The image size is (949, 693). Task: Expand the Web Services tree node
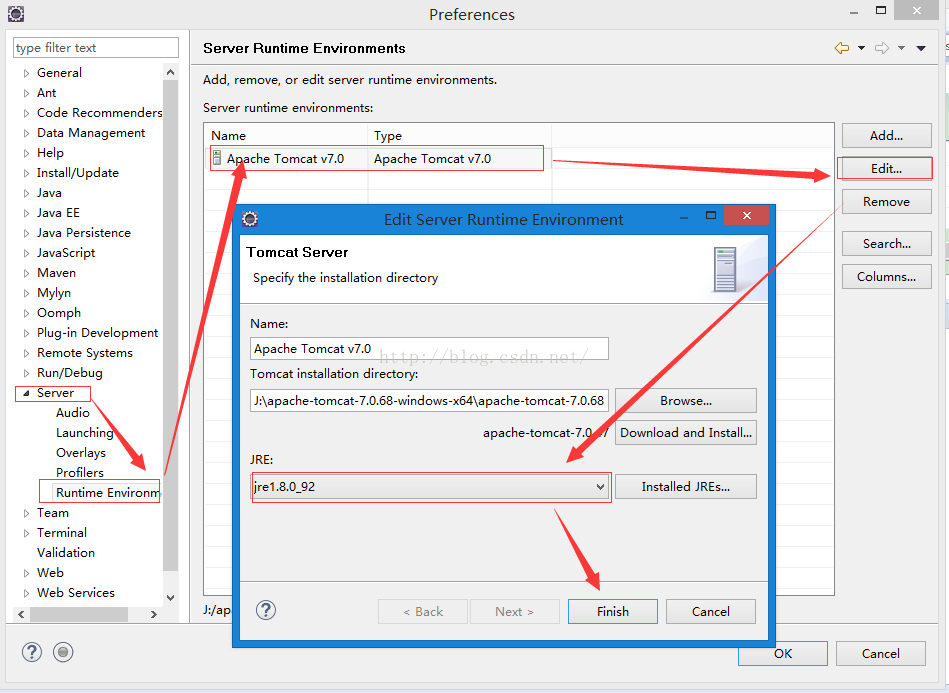pos(26,593)
